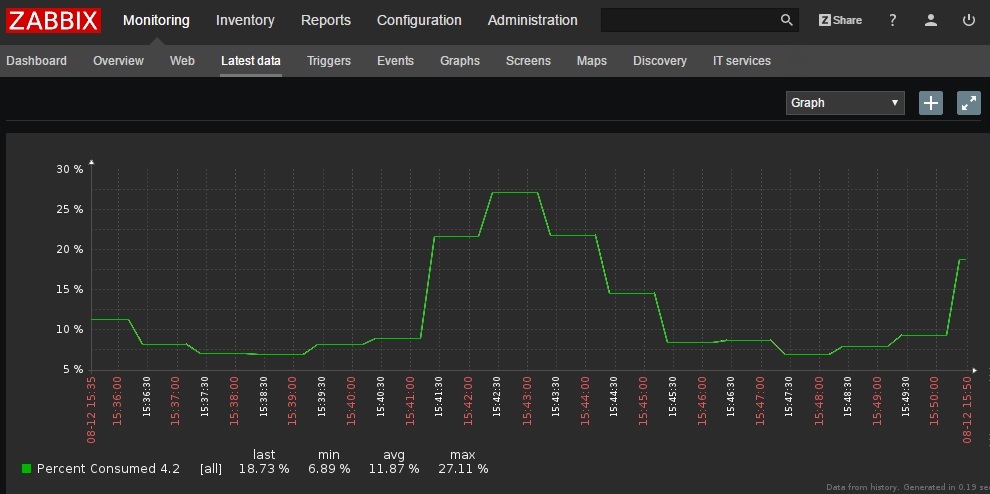Click the green Percent Consumed legend swatch
The width and height of the screenshot is (990, 494).
(26, 469)
